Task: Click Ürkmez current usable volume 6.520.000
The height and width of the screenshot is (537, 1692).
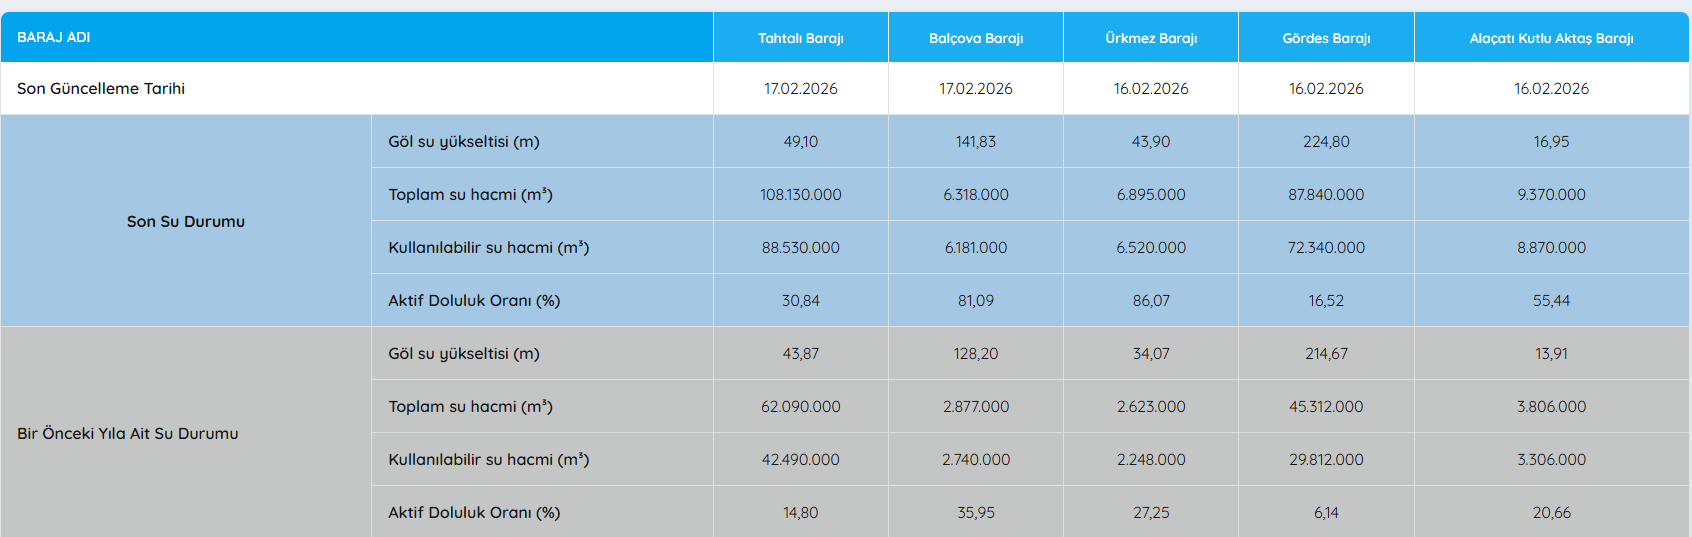Action: (1150, 247)
